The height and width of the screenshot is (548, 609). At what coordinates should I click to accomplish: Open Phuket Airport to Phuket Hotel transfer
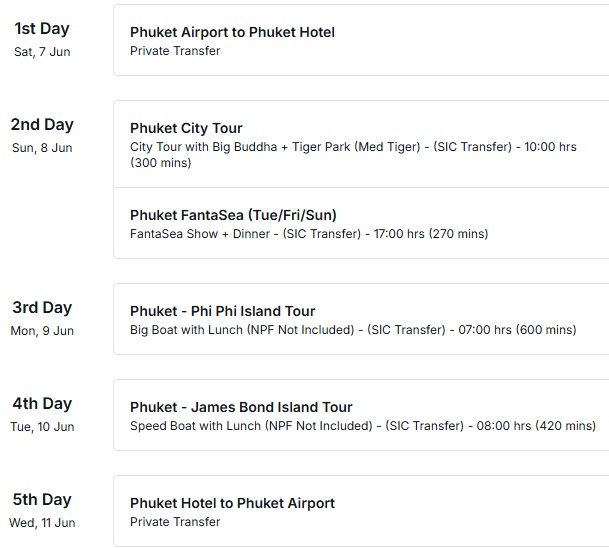232,32
